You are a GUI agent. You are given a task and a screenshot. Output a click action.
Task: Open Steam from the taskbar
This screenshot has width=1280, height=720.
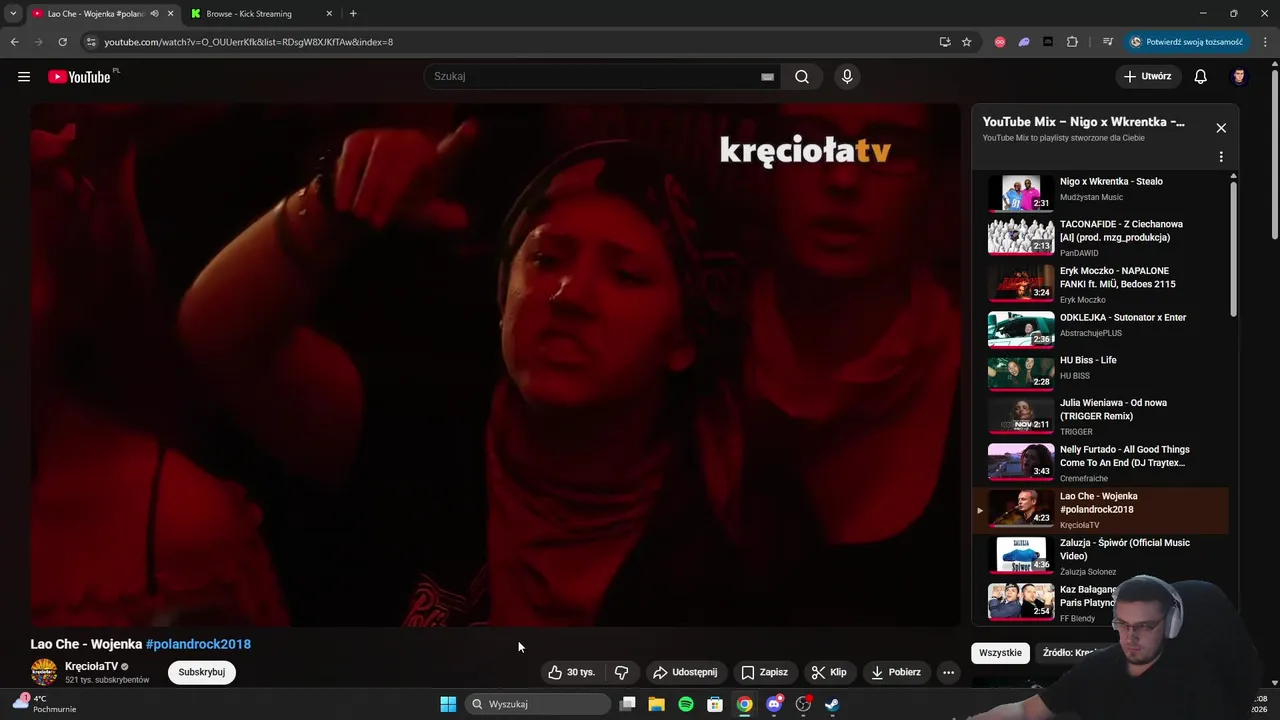(x=832, y=704)
